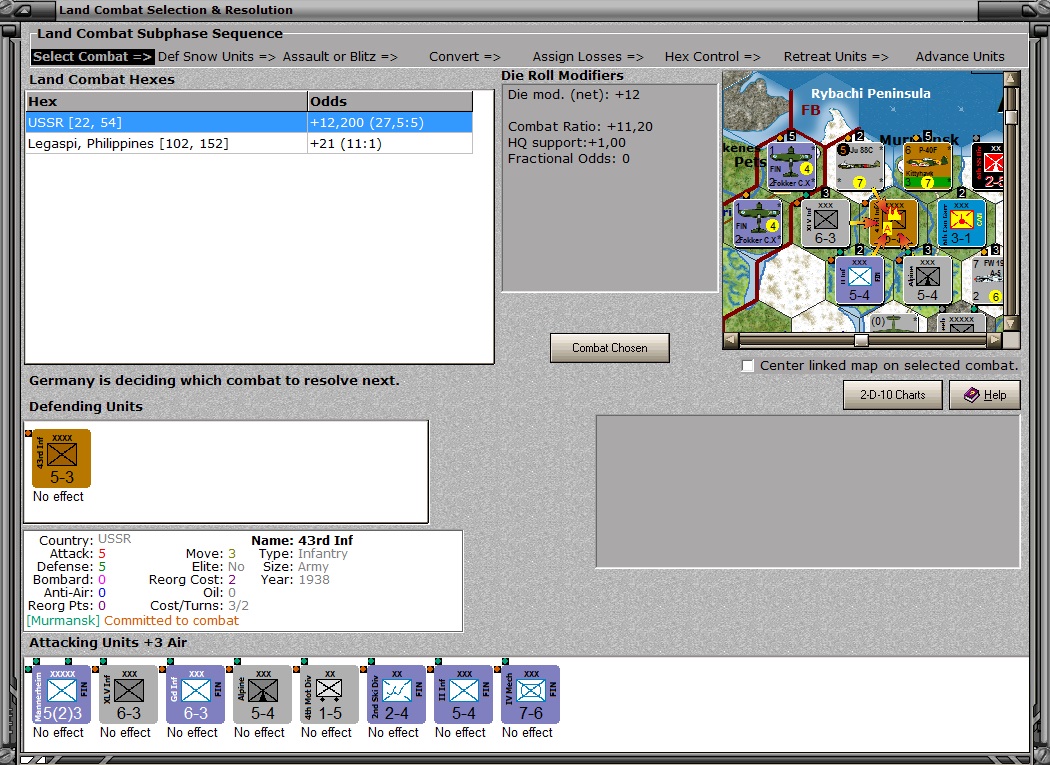Screen dimensions: 1050x765
Task: Click mini-map vertical scroll down arrow
Action: coord(1011,324)
